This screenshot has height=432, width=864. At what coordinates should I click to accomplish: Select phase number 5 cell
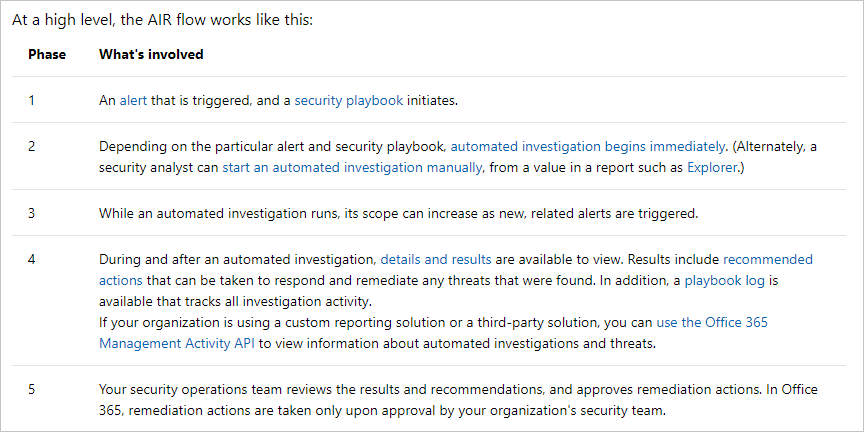[31, 390]
